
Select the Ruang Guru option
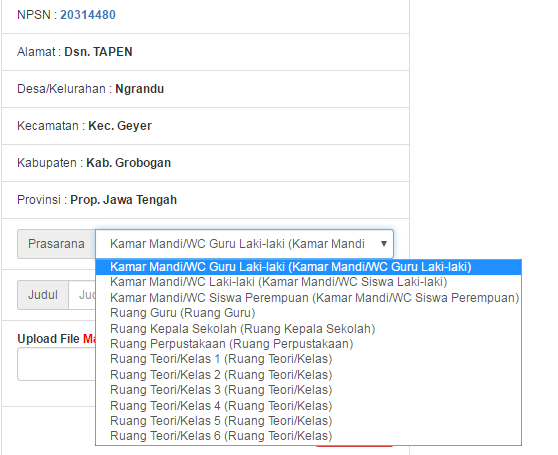point(309,313)
